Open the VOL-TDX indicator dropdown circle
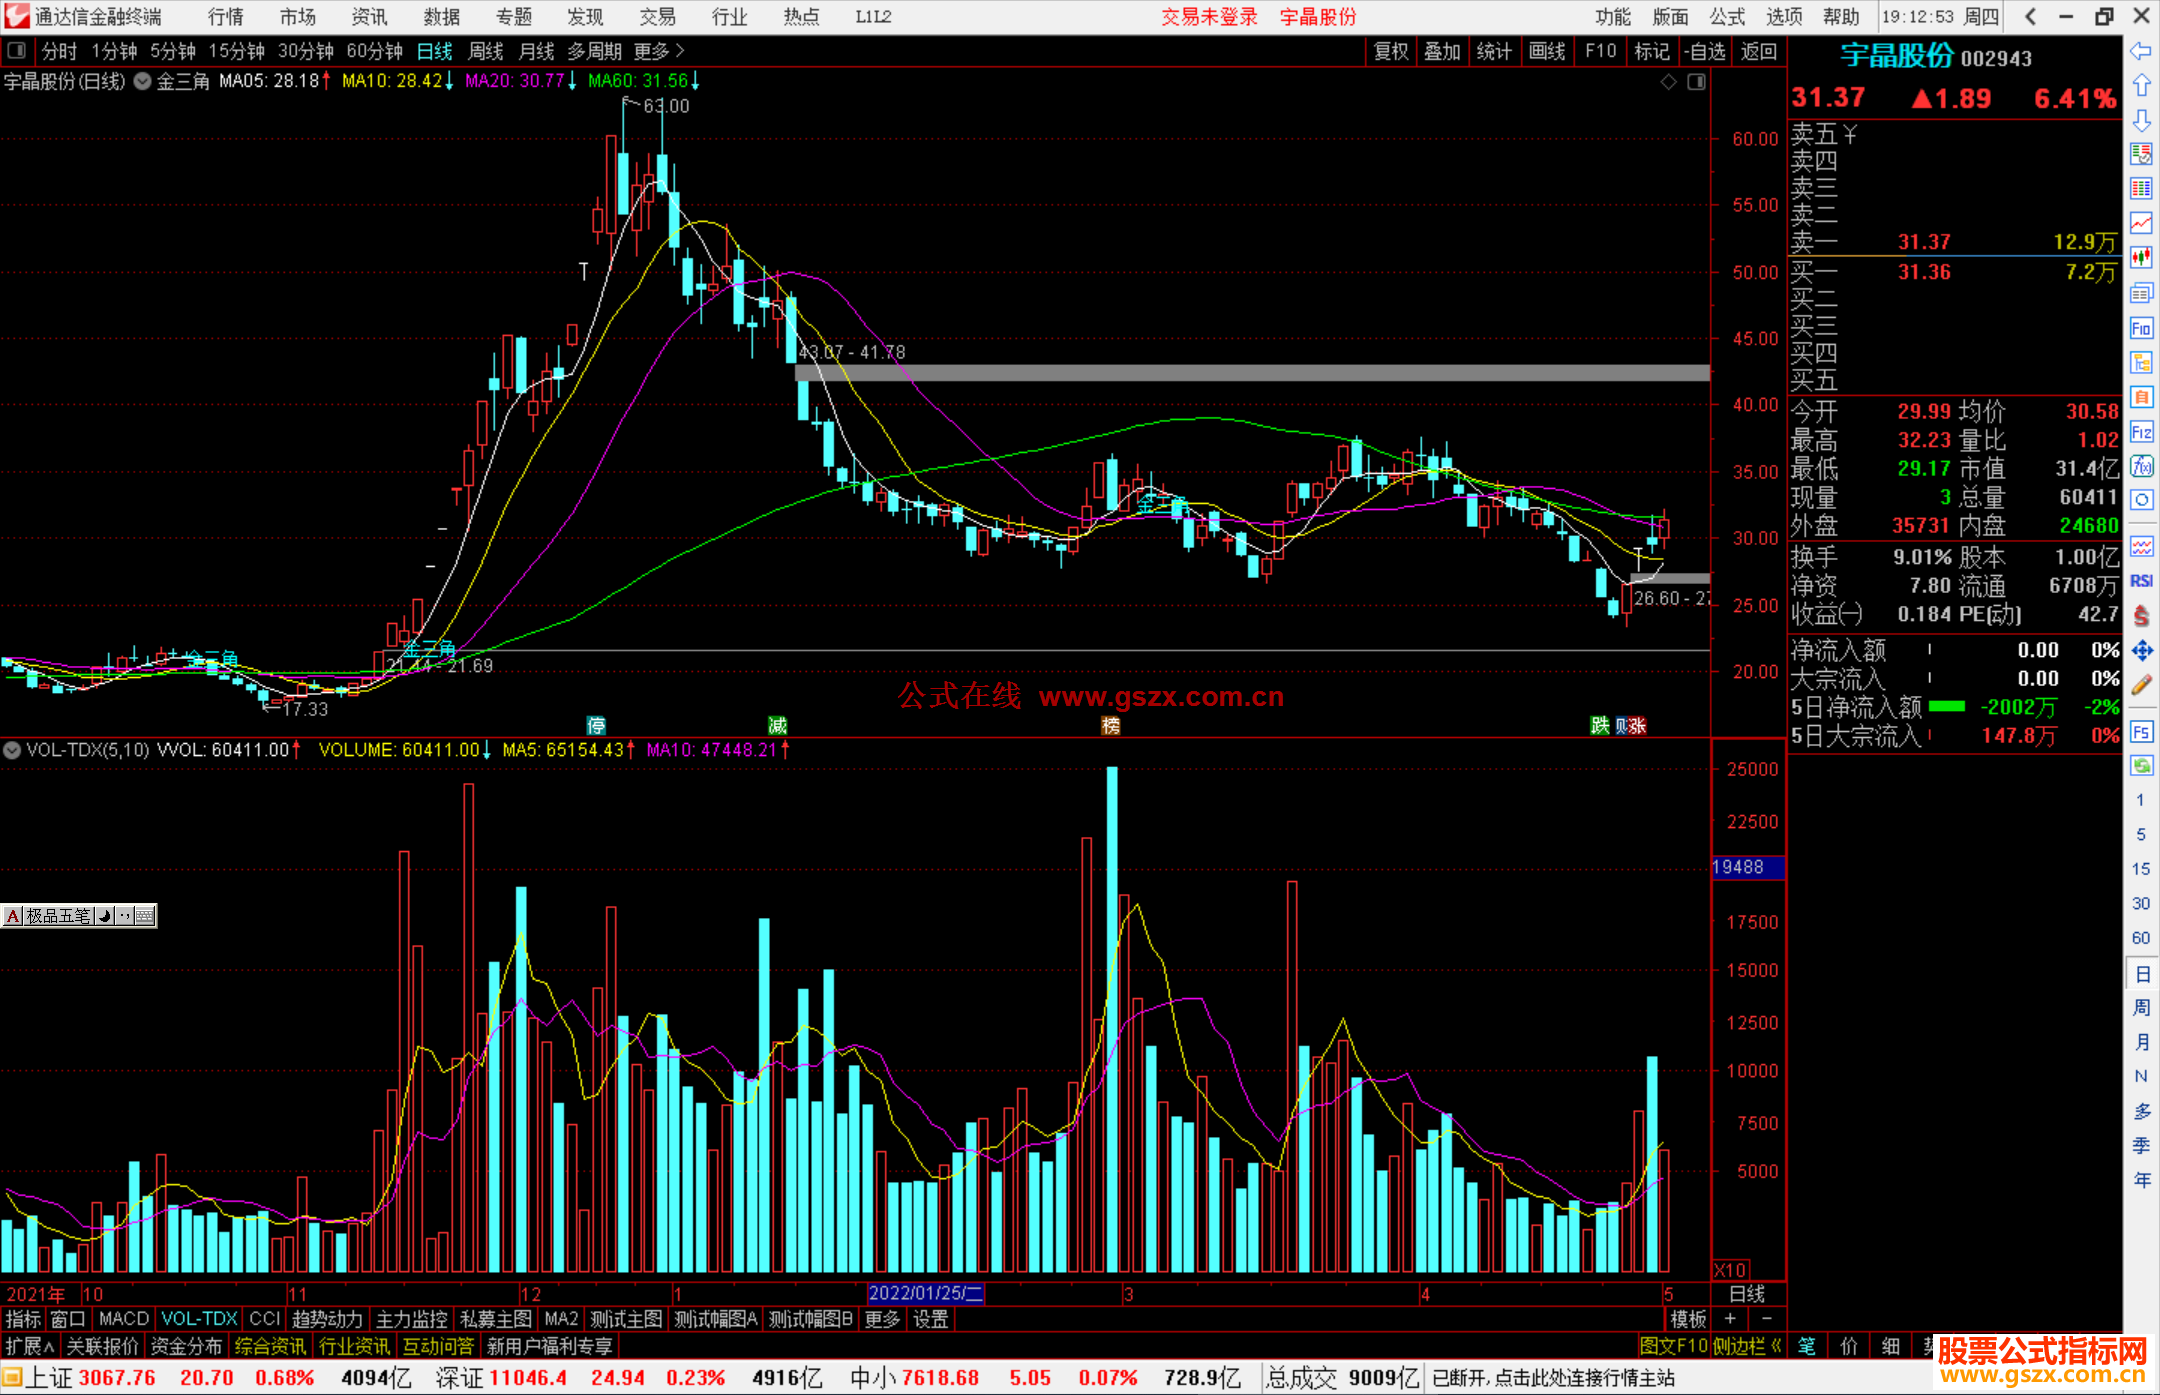Viewport: 2160px width, 1395px height. (12, 749)
